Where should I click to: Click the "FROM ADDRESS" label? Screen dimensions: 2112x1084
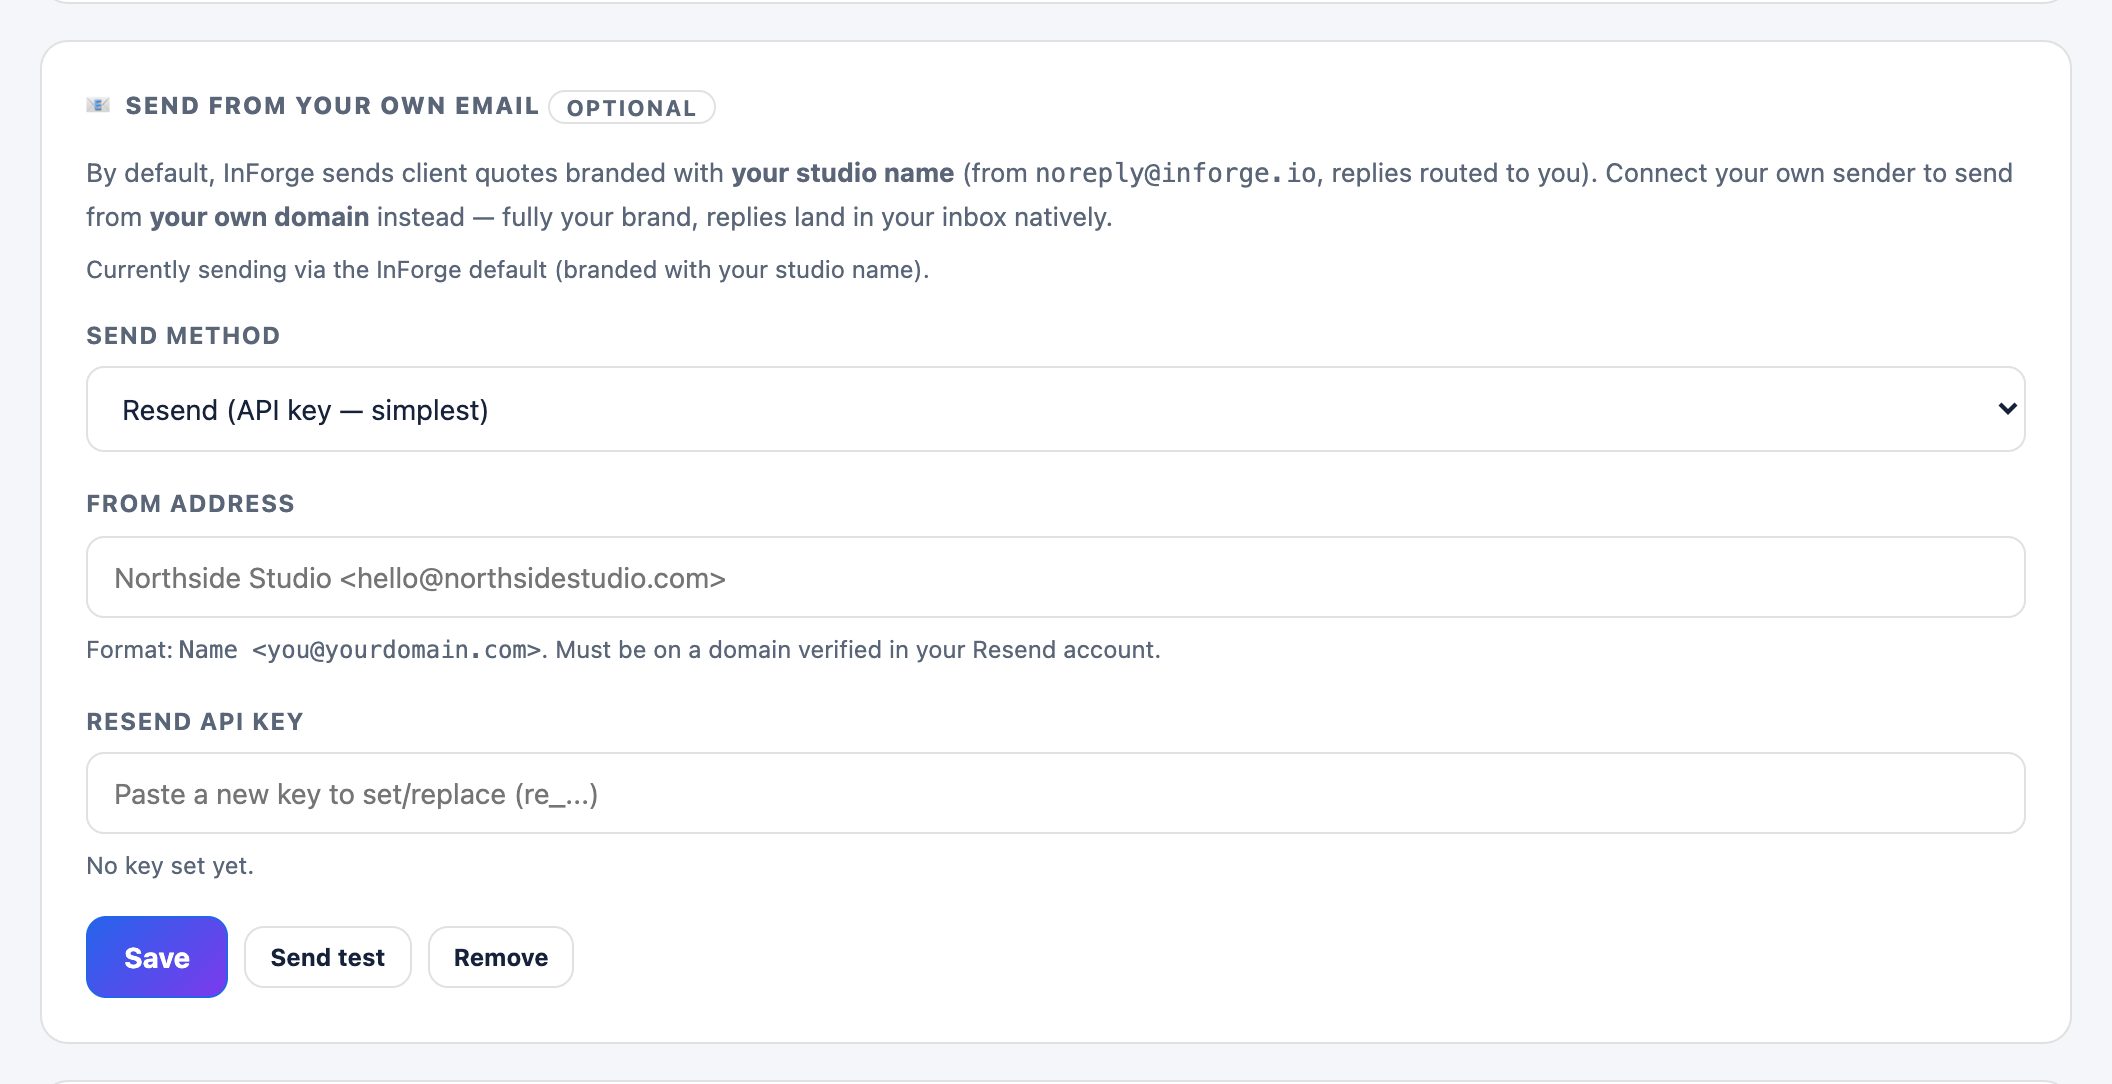click(190, 504)
